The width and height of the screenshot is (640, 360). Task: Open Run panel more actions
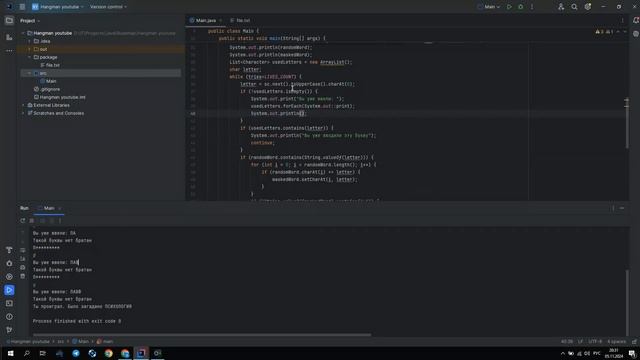point(60,220)
